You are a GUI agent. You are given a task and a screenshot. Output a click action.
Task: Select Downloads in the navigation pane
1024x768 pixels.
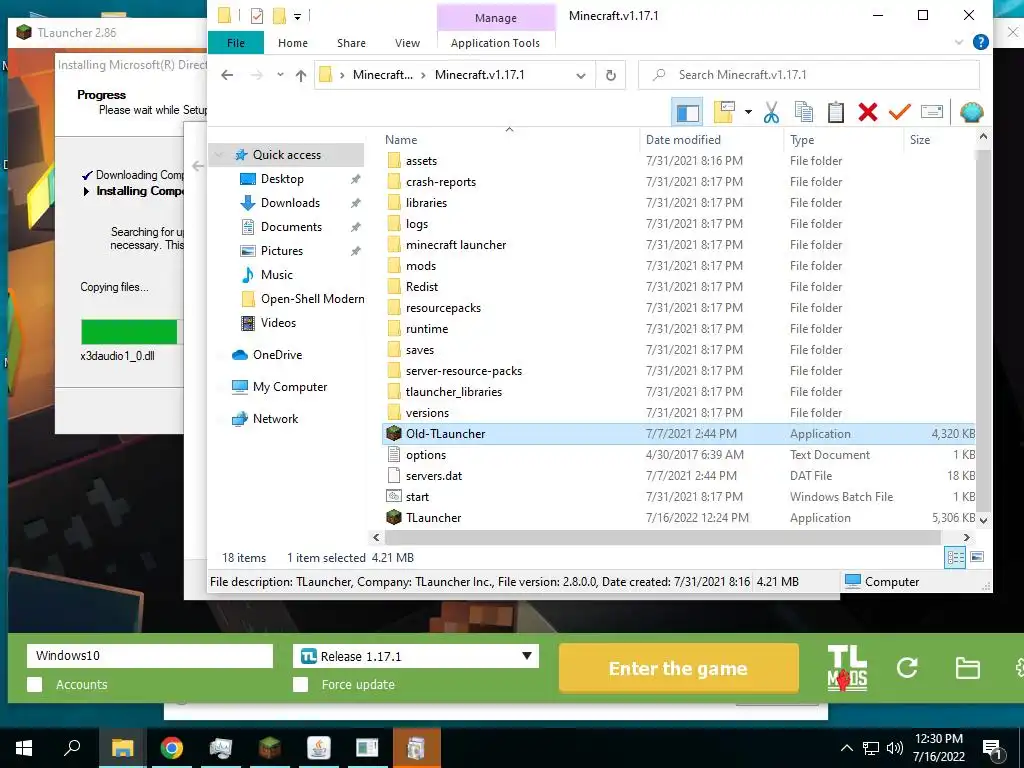pyautogui.click(x=291, y=203)
